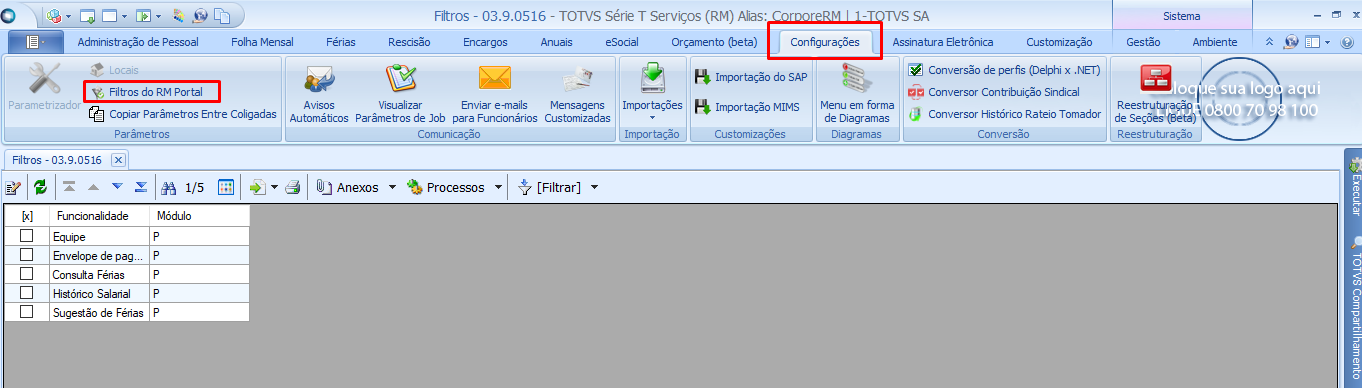Open the application menu button
This screenshot has height=388, width=1362.
tap(35, 42)
